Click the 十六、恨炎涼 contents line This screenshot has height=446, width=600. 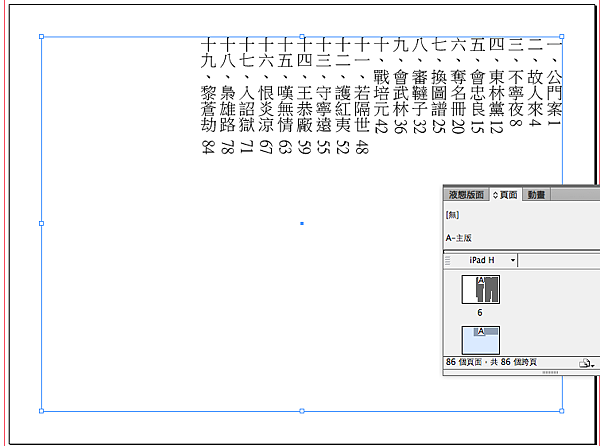click(x=266, y=96)
